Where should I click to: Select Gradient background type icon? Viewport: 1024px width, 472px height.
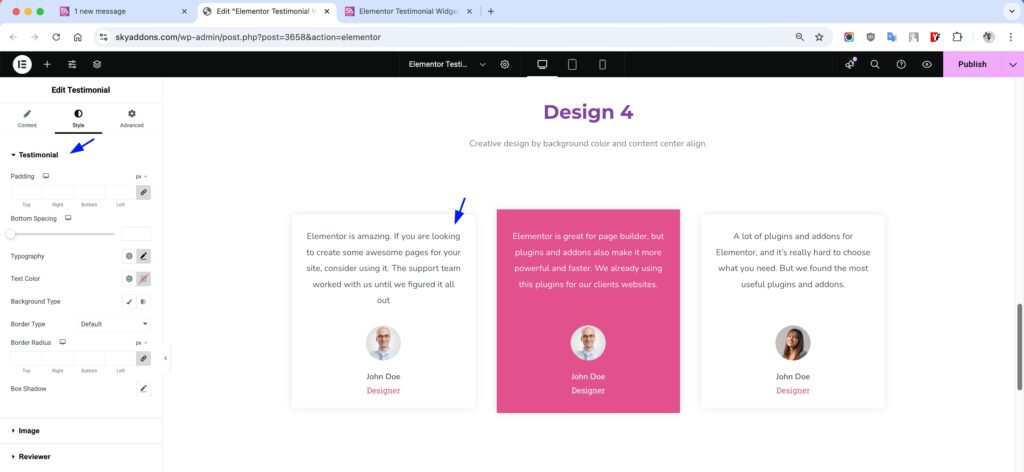[144, 302]
